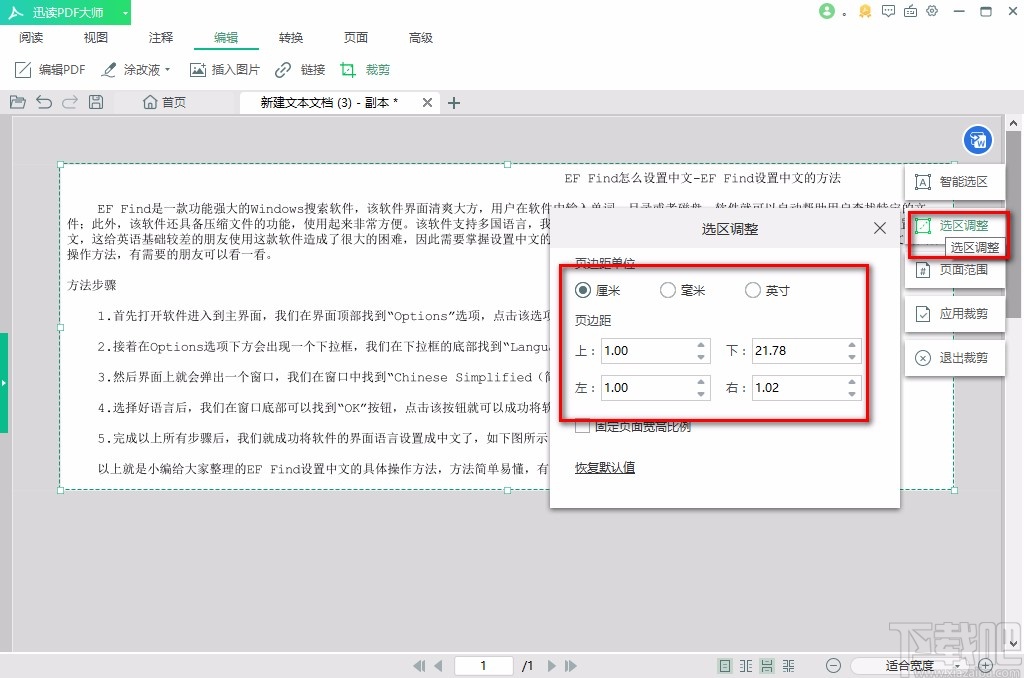Open the 高级 menu tab

421,37
